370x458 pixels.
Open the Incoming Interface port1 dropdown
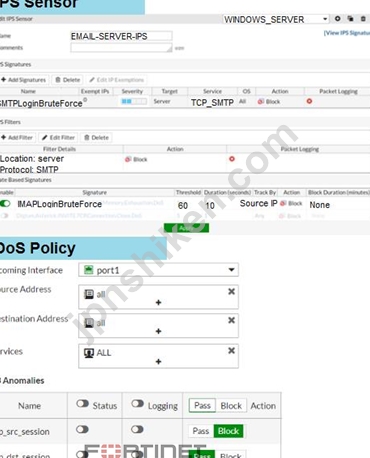pos(158,270)
